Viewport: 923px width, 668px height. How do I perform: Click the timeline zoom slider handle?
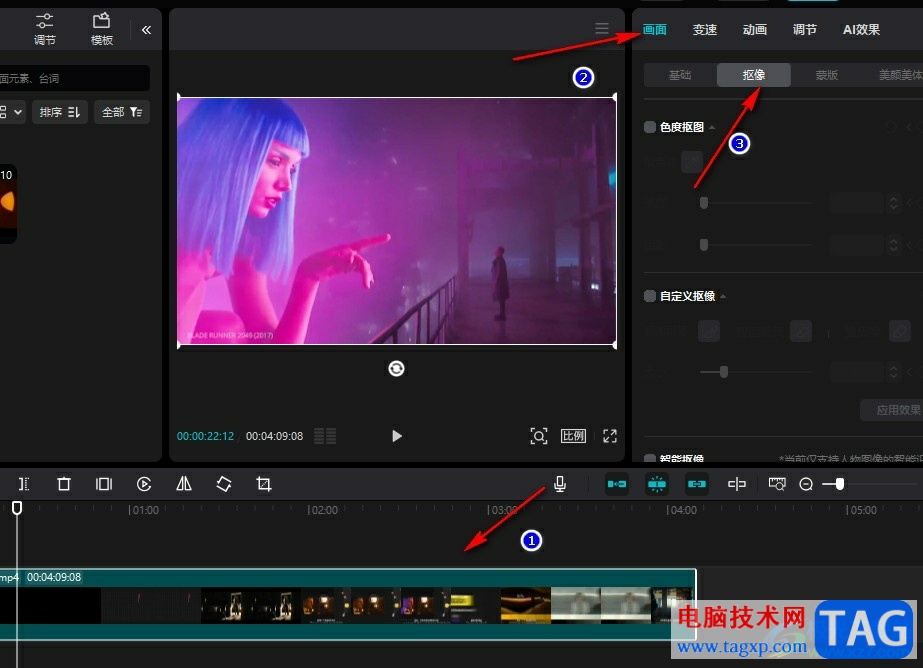(839, 484)
